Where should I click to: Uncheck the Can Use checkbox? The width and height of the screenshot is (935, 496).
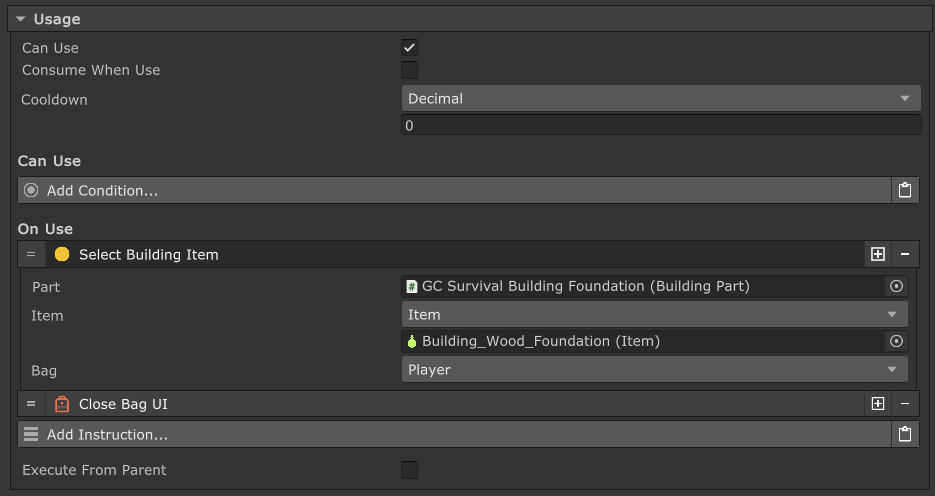pyautogui.click(x=409, y=48)
